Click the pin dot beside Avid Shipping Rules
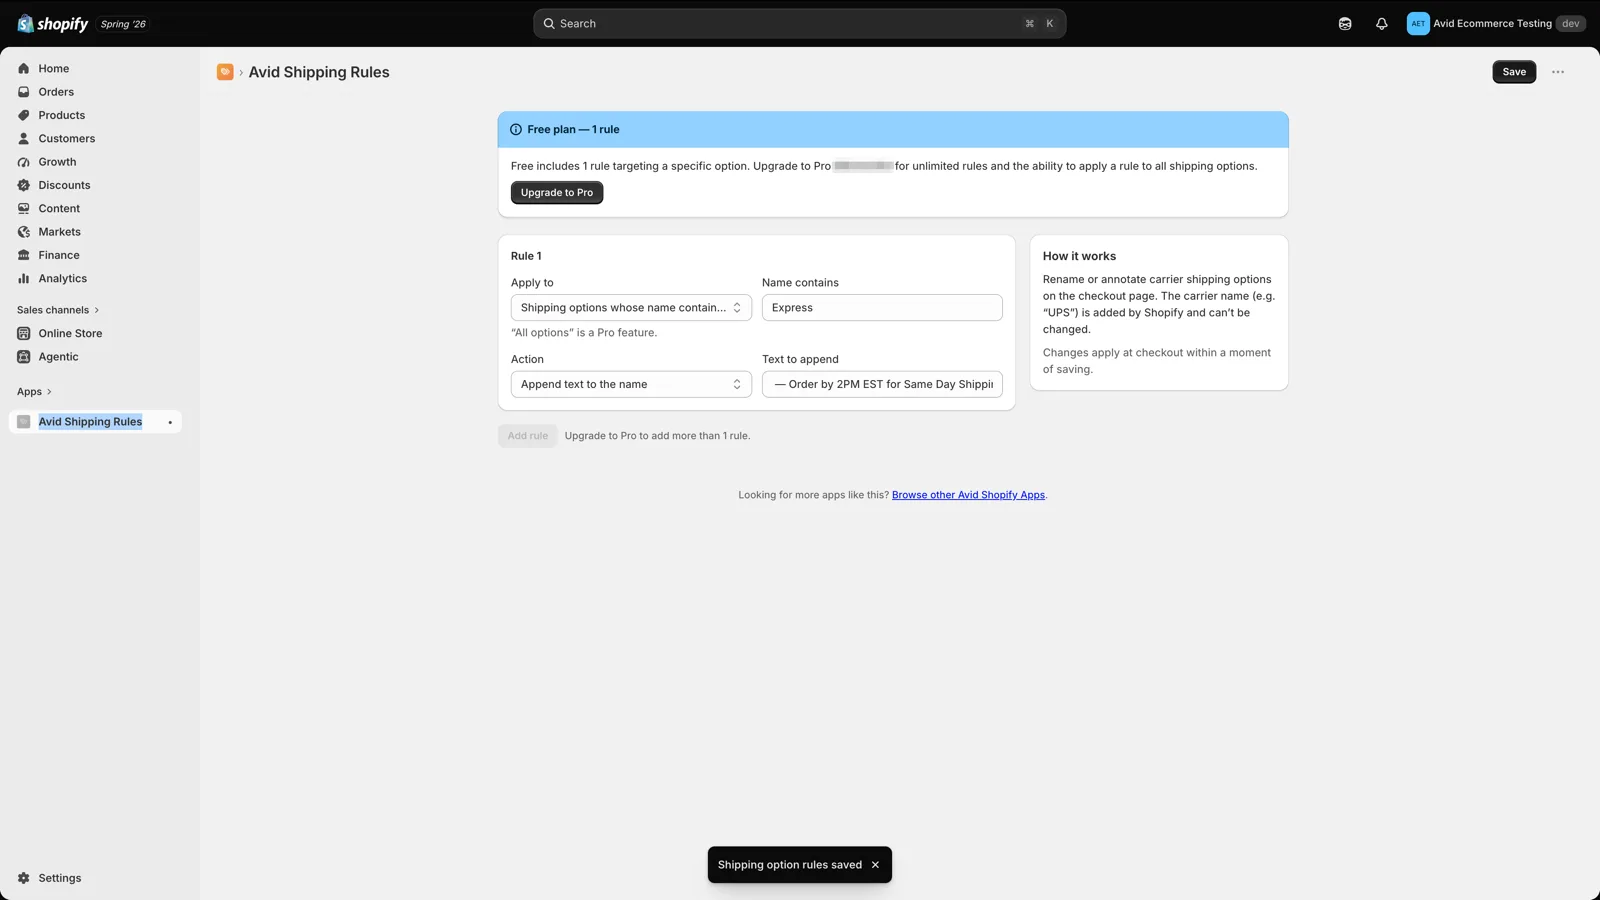1600x900 pixels. [170, 423]
